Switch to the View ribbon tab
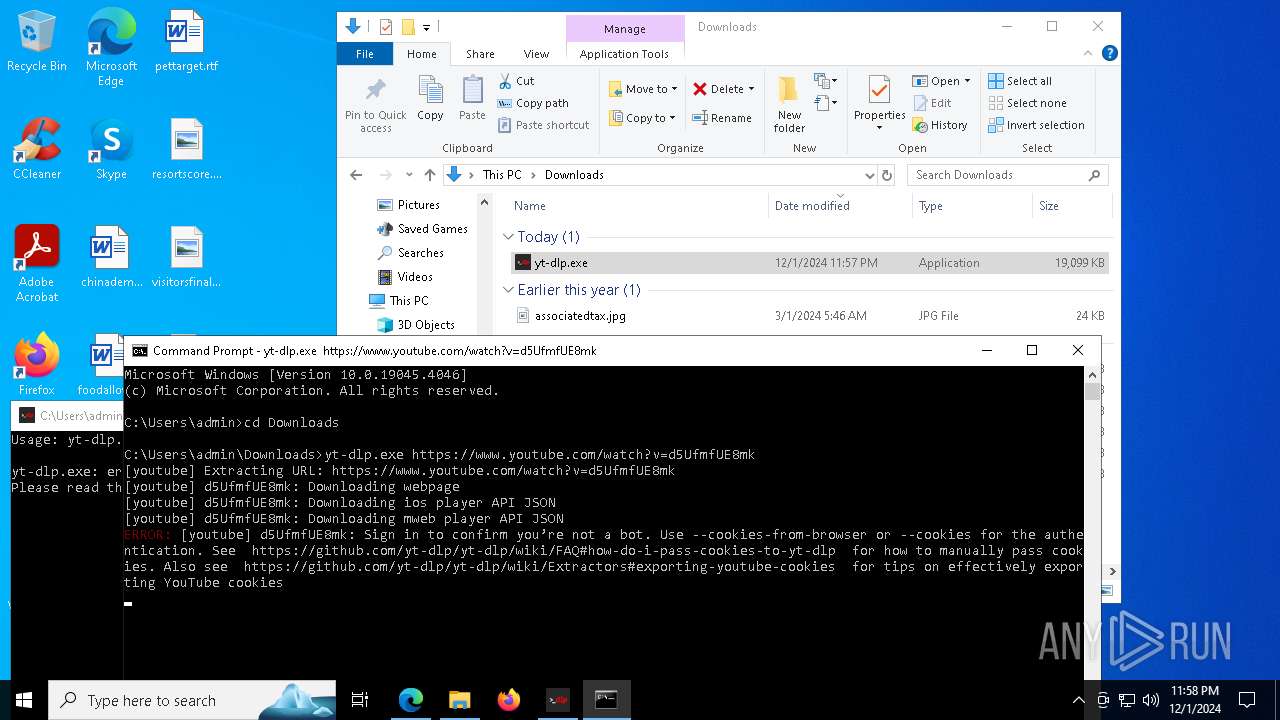 coord(536,54)
